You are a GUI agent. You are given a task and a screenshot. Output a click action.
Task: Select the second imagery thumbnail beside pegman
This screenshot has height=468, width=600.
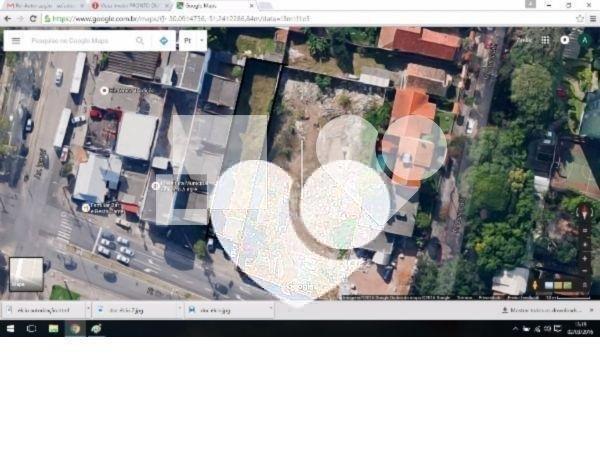pyautogui.click(x=558, y=285)
